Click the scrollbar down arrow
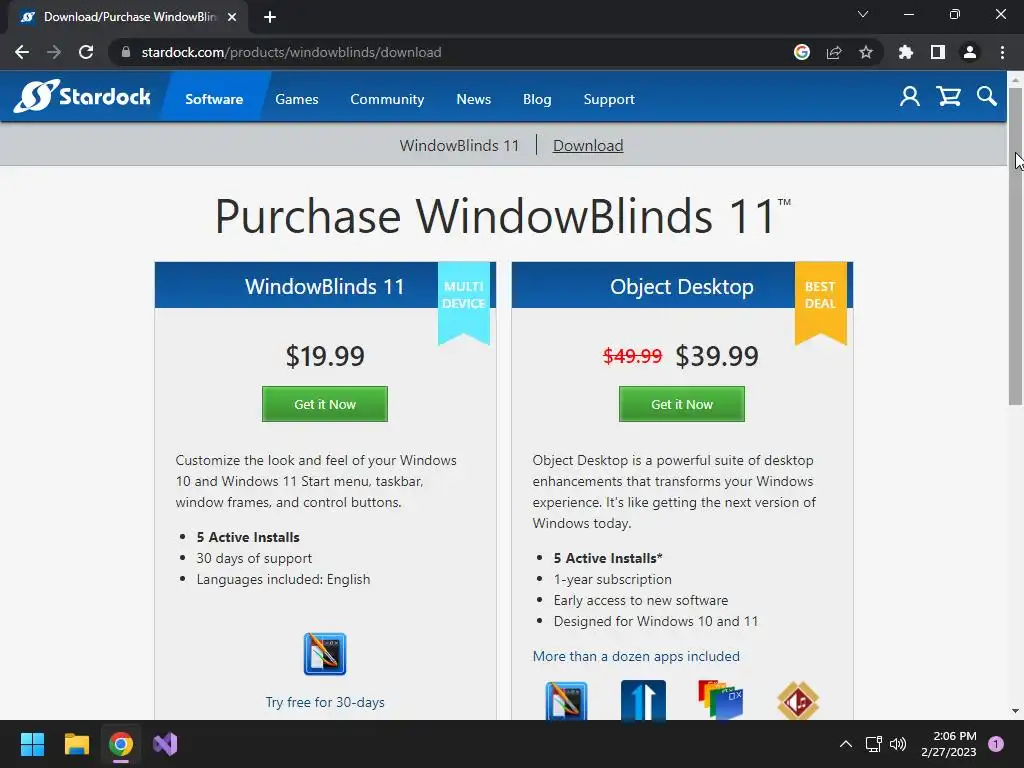1024x768 pixels. click(1015, 711)
